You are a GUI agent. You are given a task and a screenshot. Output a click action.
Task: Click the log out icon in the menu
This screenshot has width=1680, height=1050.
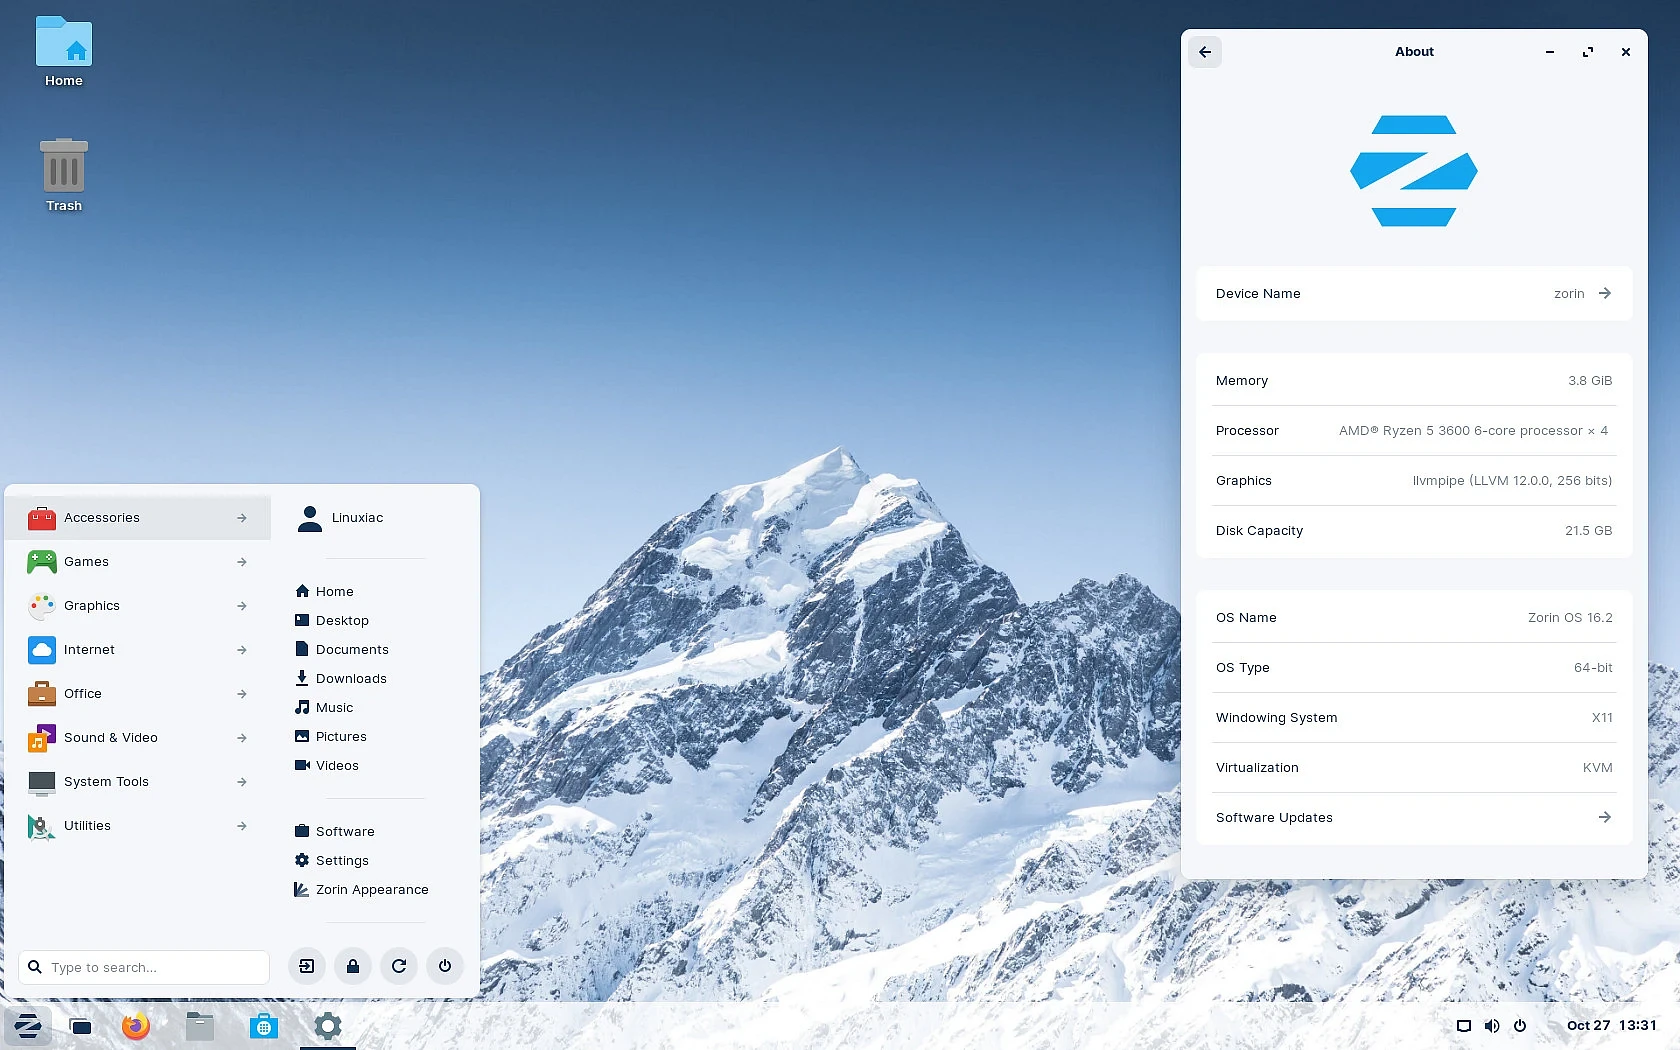[x=306, y=966]
